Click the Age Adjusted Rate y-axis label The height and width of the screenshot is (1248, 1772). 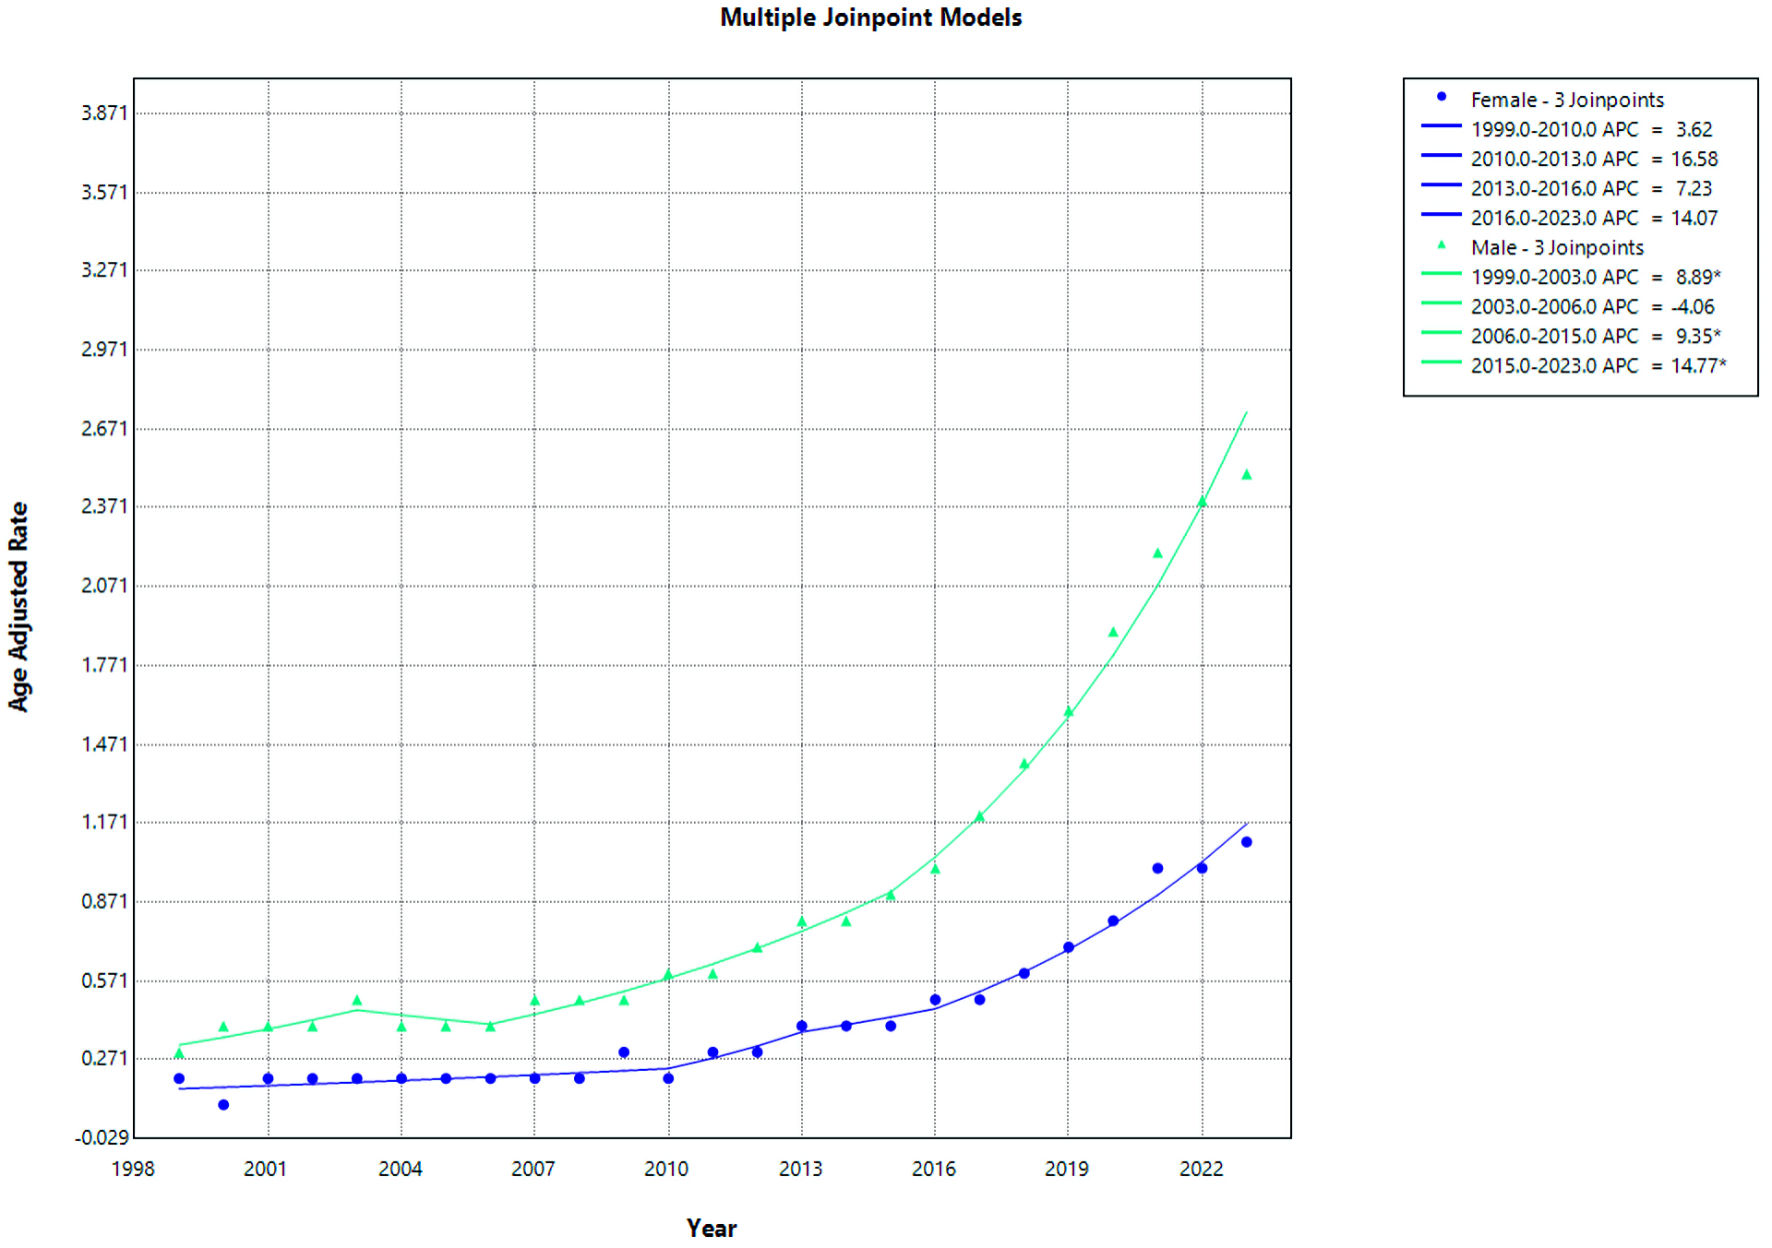point(19,607)
